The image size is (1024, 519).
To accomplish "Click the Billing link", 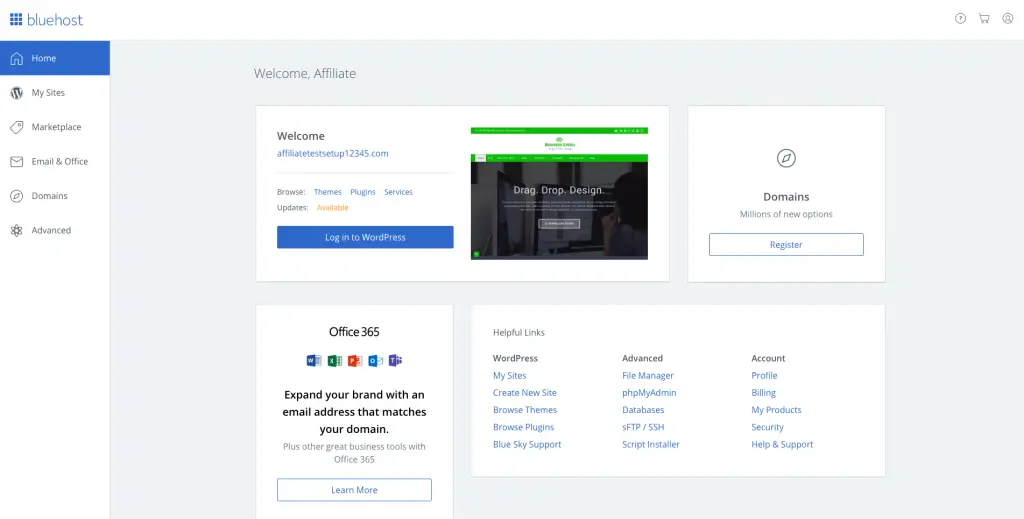I will (x=763, y=392).
